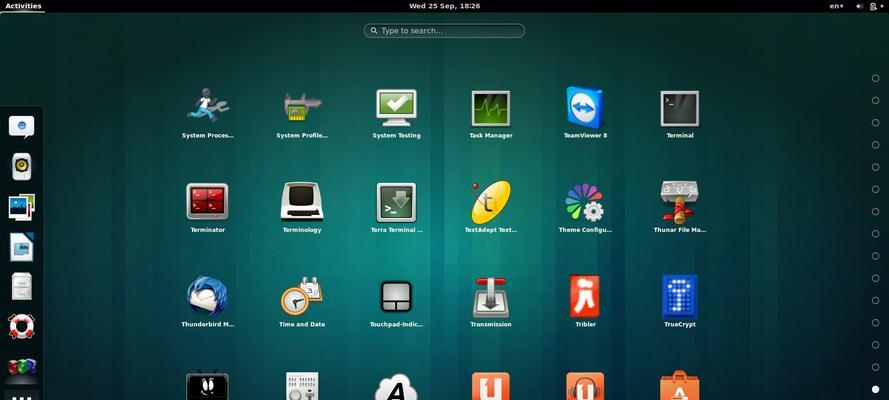Open chat bubble app in dash
889x400 pixels.
pos(22,127)
